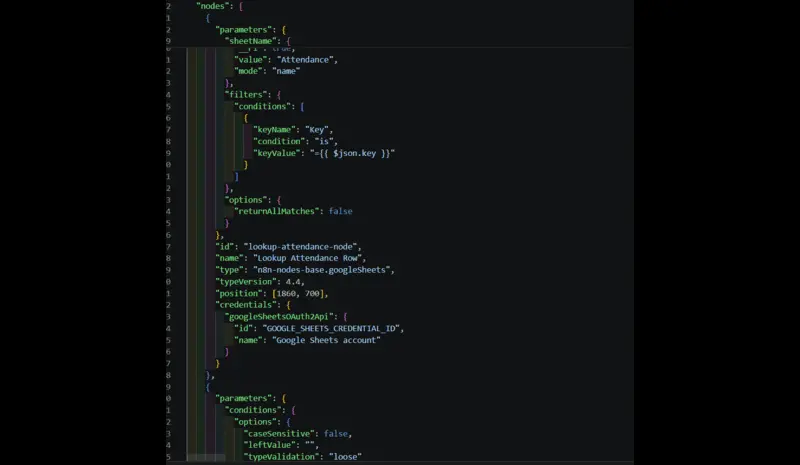Click the "n8n-nodes-base.googleSheets" type string
Screen dimensions: 800x465
(322, 270)
